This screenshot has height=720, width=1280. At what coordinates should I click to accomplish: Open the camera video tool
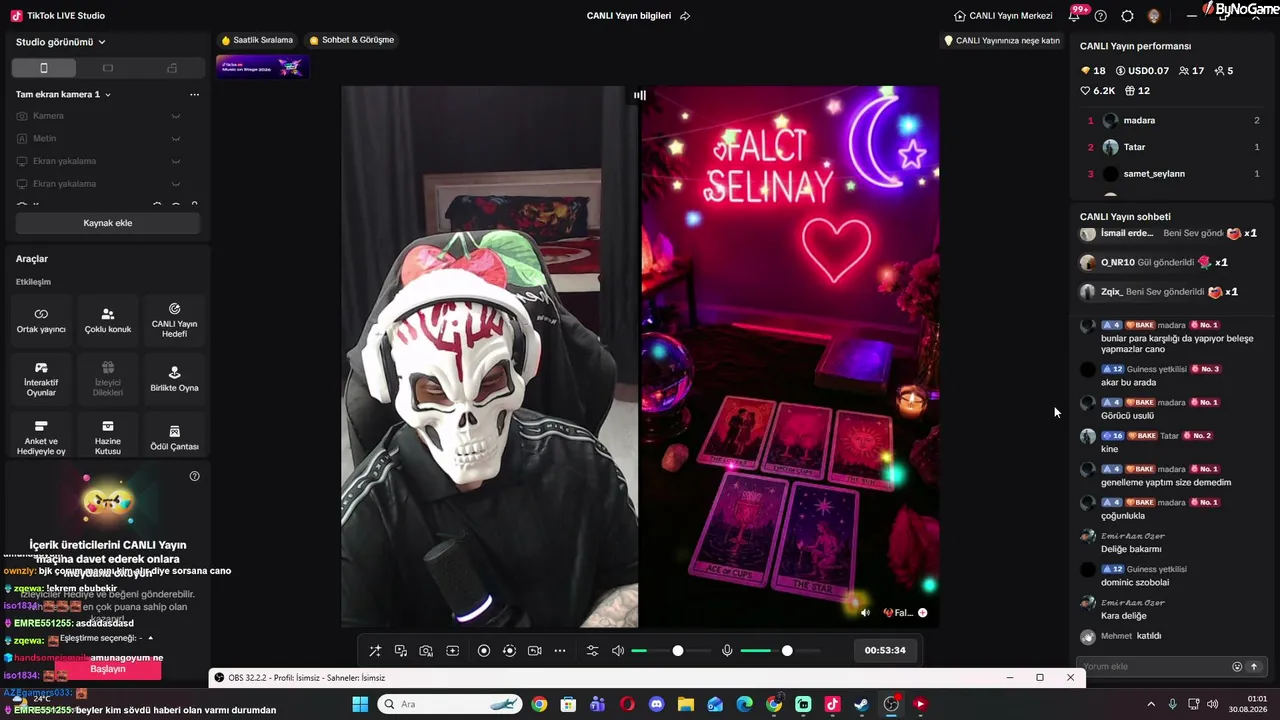pyautogui.click(x=535, y=651)
